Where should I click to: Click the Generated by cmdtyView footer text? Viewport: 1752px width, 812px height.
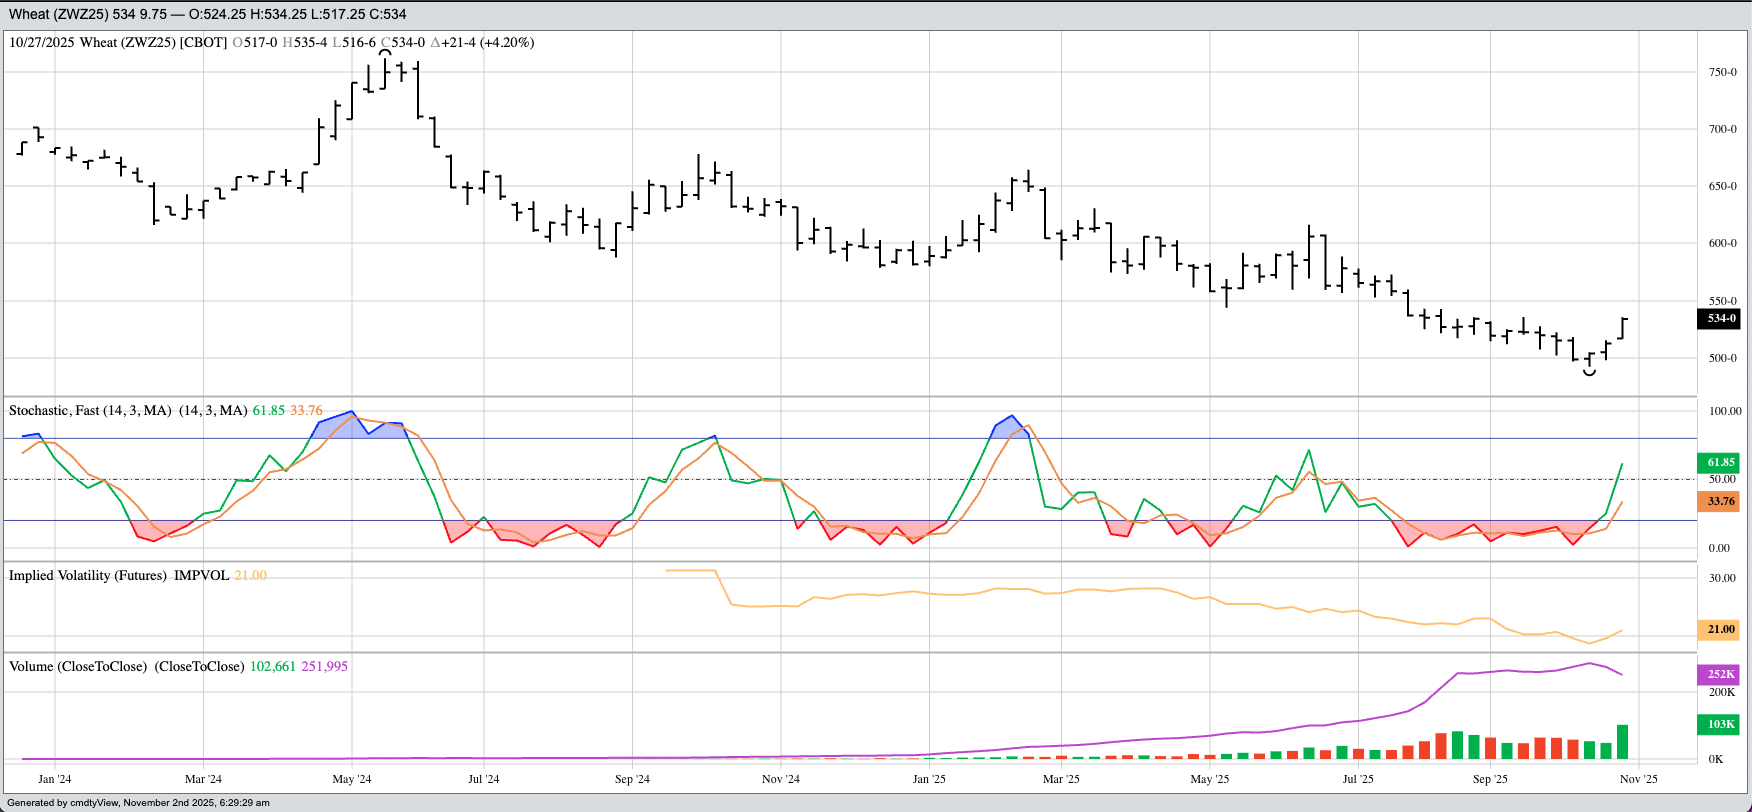point(138,802)
